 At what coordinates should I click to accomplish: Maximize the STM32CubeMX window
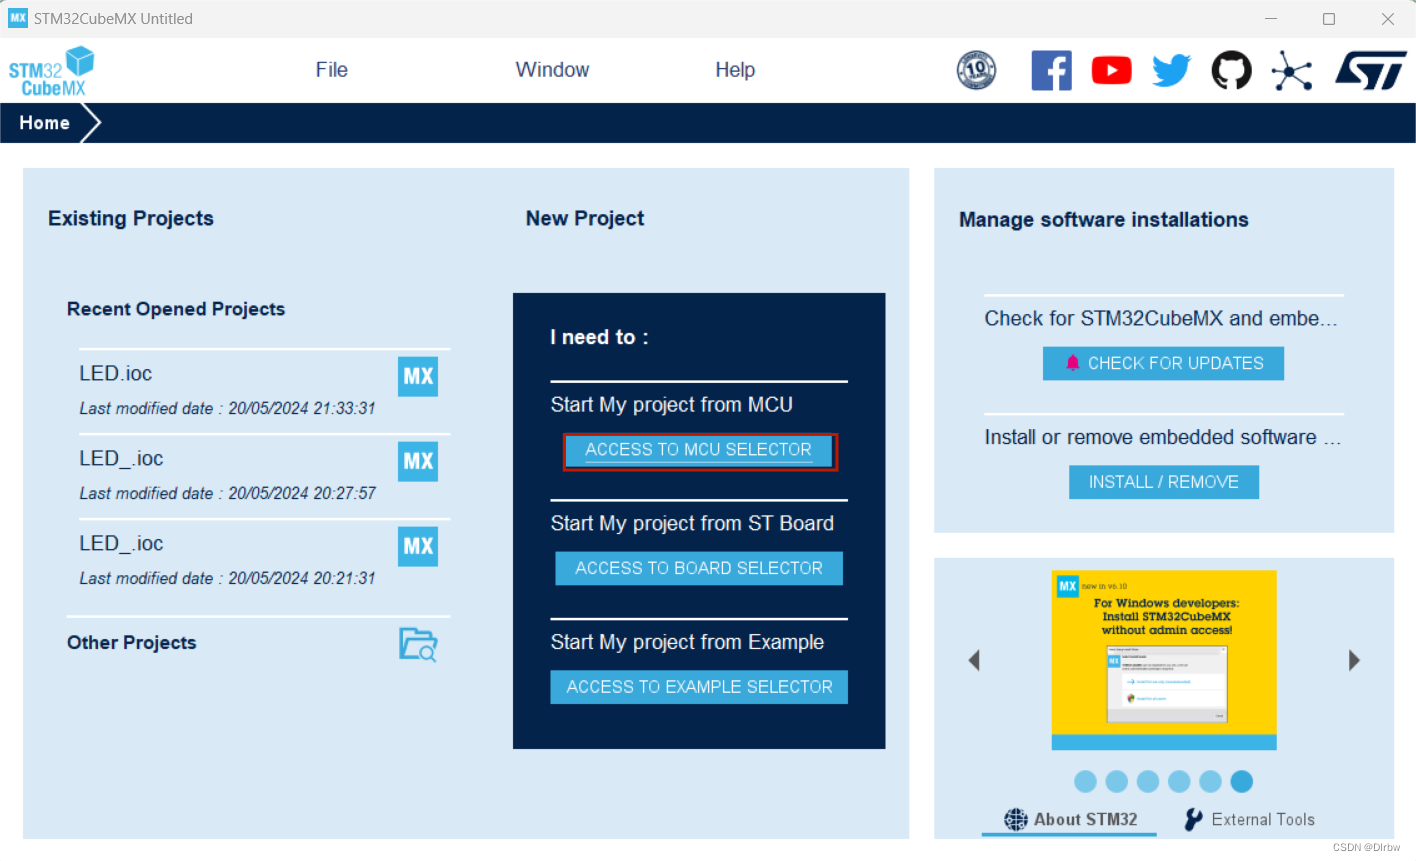(1329, 19)
